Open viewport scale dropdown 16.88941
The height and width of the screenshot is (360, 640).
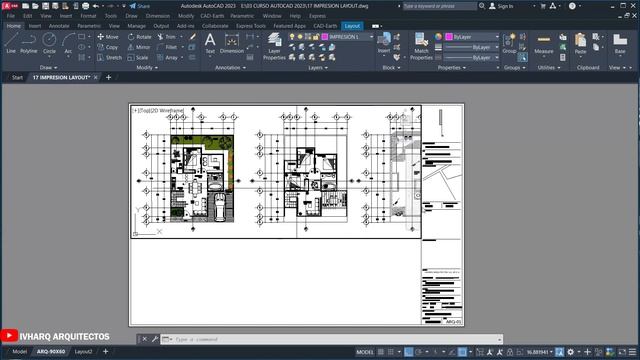pyautogui.click(x=540, y=352)
